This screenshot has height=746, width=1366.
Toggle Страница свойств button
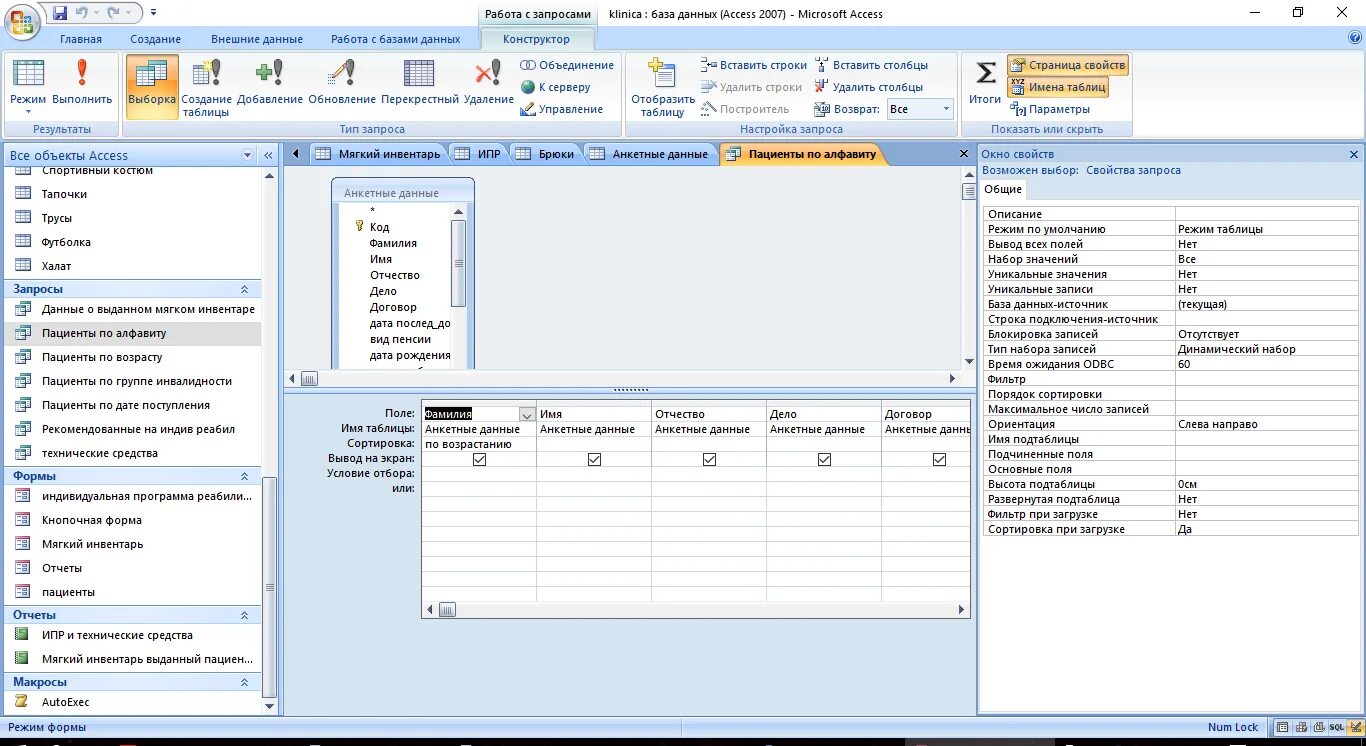click(x=1068, y=65)
